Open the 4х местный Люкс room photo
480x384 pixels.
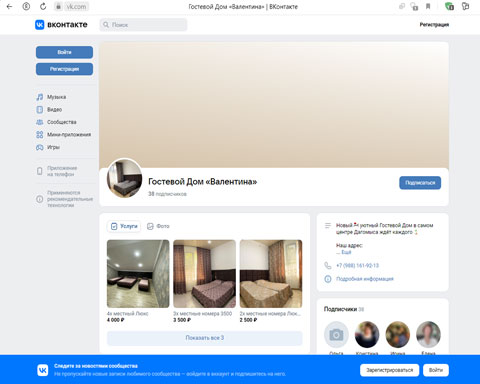click(138, 274)
